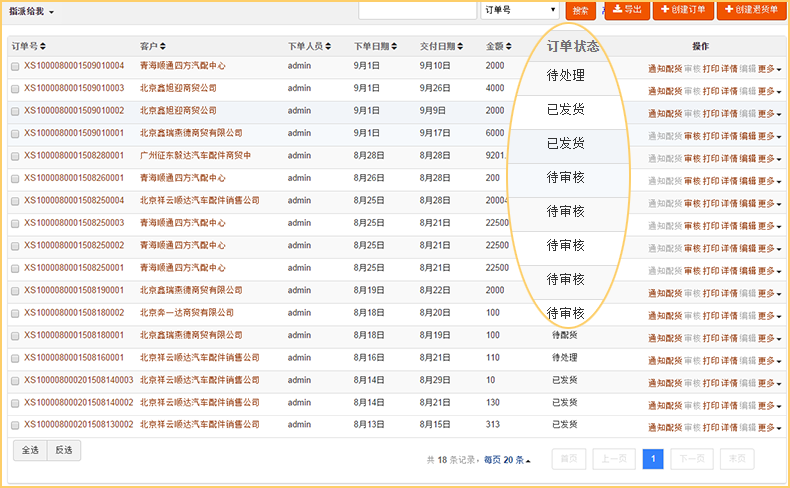Open the 订单号 search type dropdown
This screenshot has height=488, width=790.
pos(520,10)
